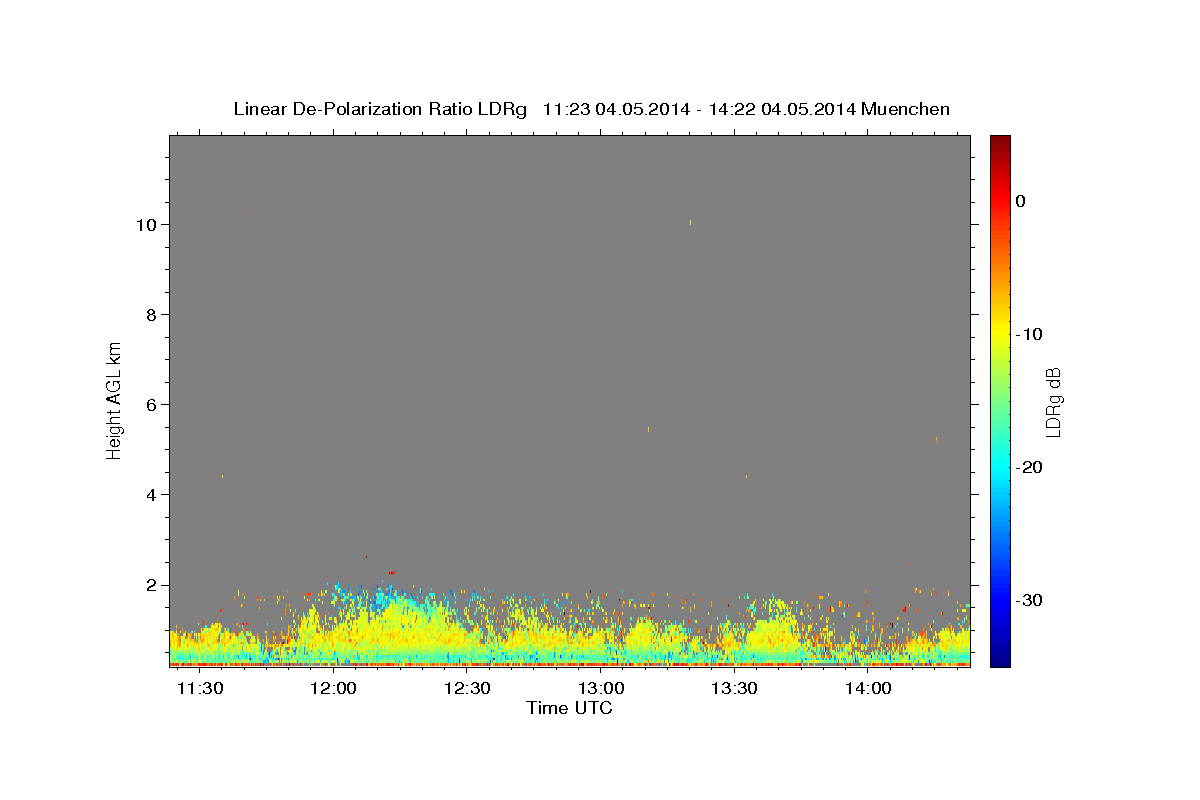The height and width of the screenshot is (800, 1200).
Task: Click the 12:00 time tick label
Action: (x=333, y=689)
